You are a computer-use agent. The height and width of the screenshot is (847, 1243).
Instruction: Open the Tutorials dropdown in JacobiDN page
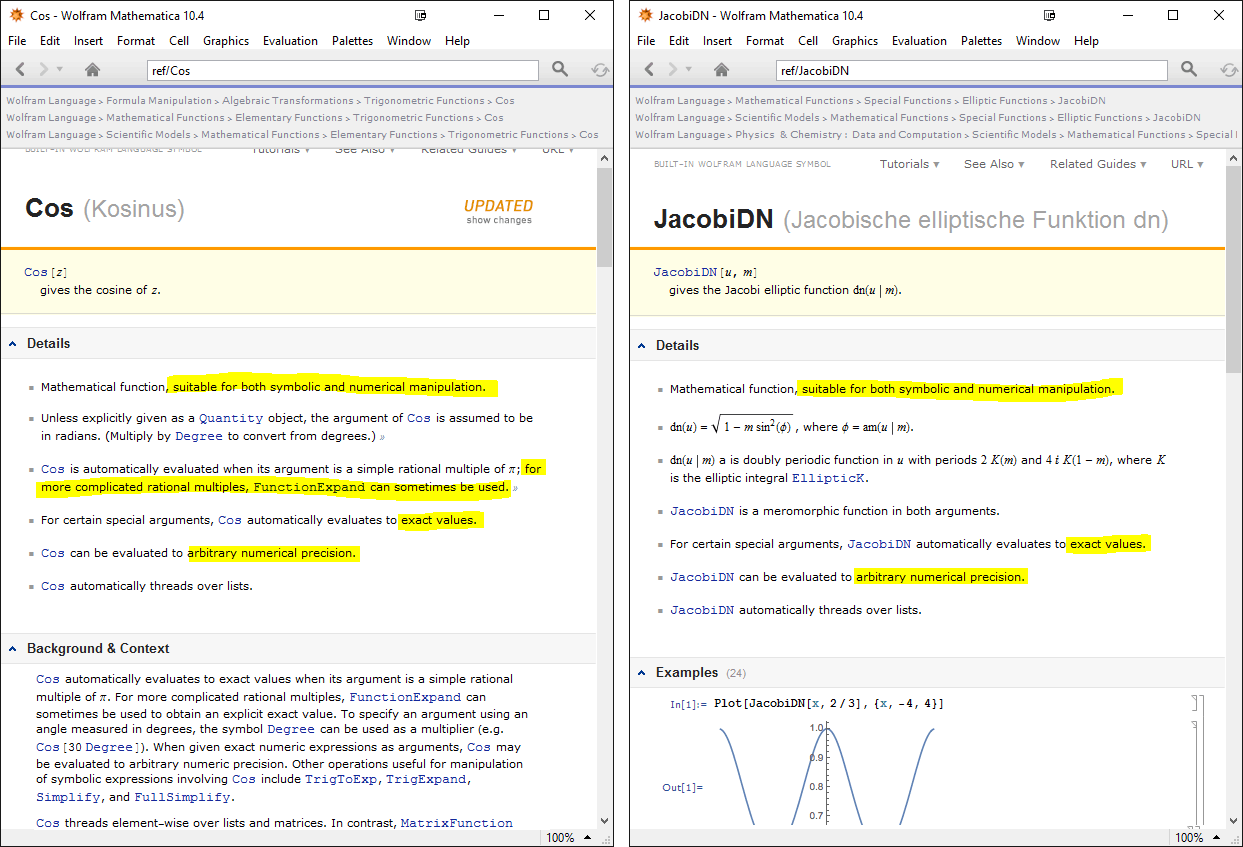[x=909, y=164]
